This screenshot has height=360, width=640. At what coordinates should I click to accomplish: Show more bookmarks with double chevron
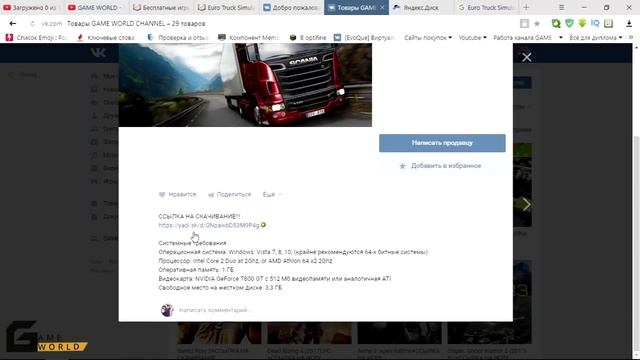click(x=631, y=38)
